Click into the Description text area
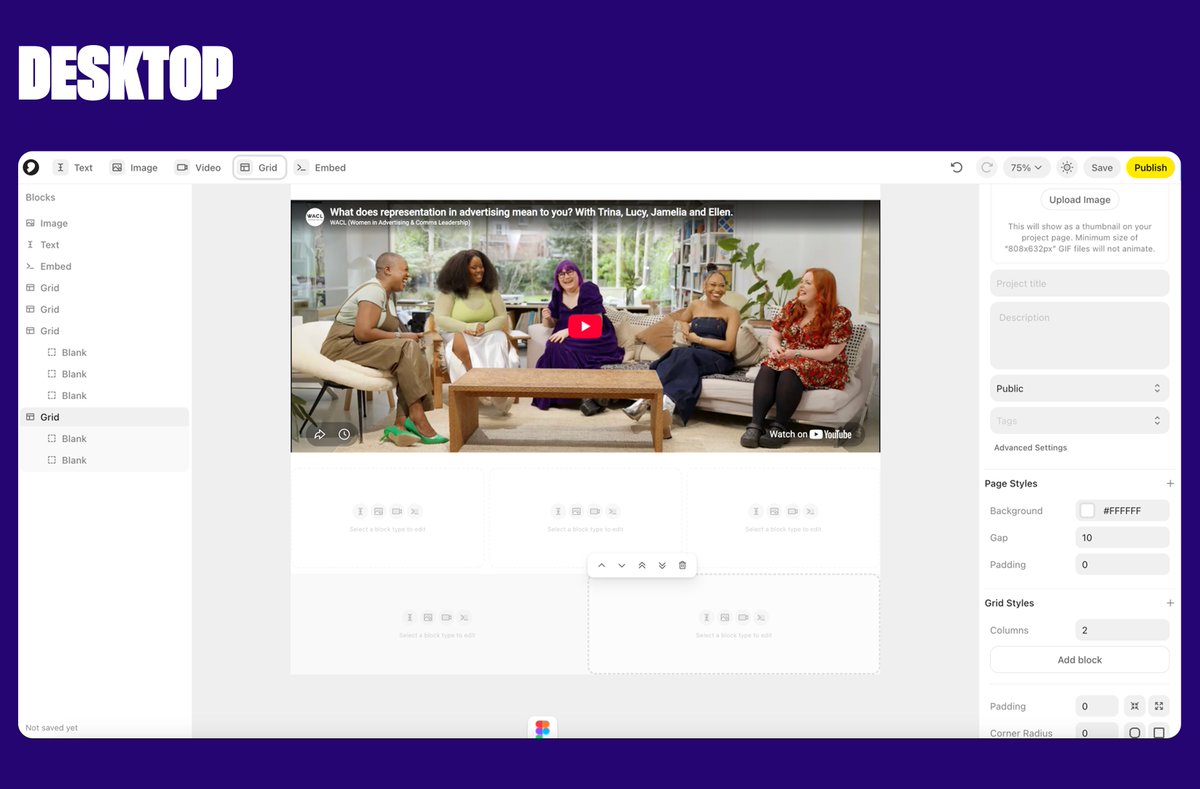This screenshot has height=789, width=1200. pyautogui.click(x=1080, y=336)
